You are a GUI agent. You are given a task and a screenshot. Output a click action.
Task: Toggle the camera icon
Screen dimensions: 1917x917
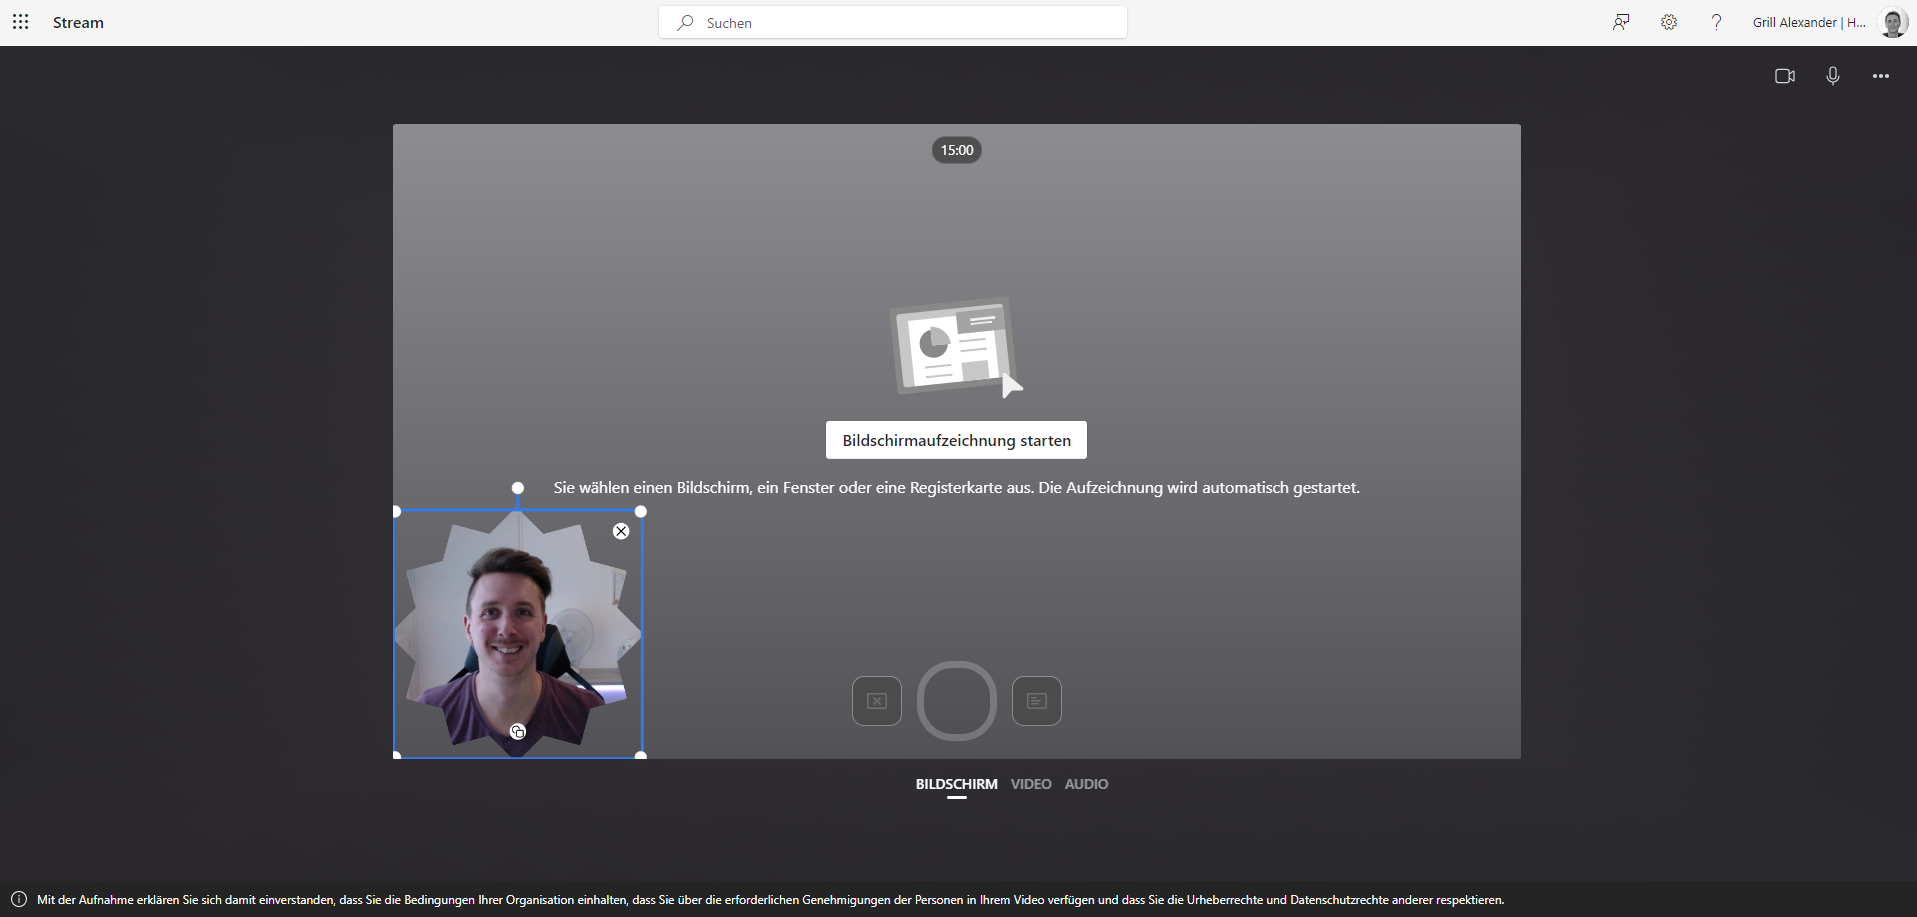[x=1785, y=76]
